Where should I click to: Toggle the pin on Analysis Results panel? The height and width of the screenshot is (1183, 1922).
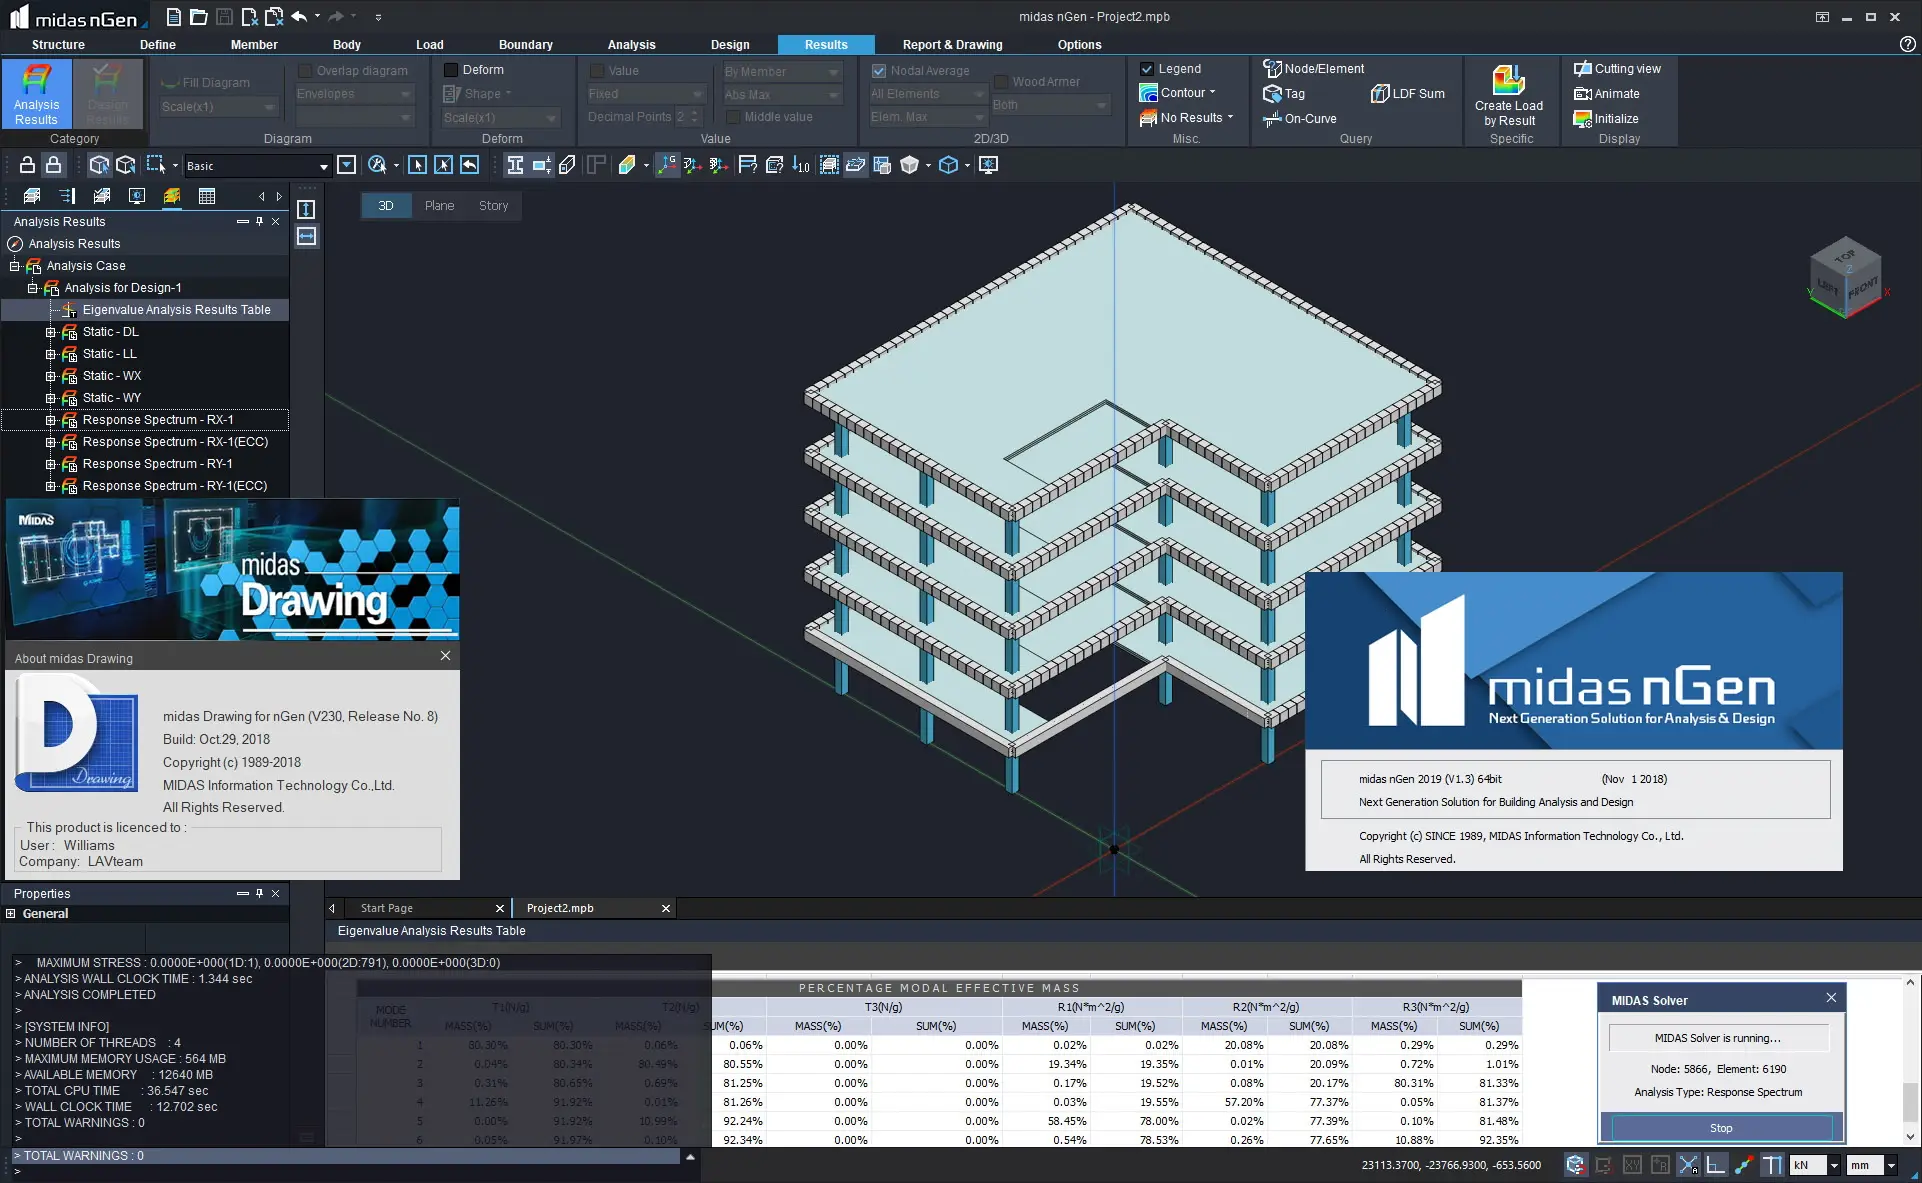(259, 221)
